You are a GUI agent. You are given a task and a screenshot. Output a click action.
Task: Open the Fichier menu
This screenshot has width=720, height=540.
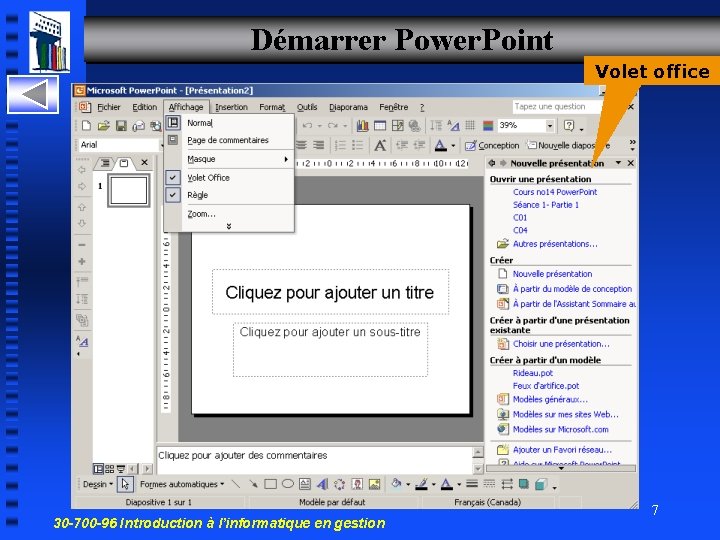pos(108,107)
